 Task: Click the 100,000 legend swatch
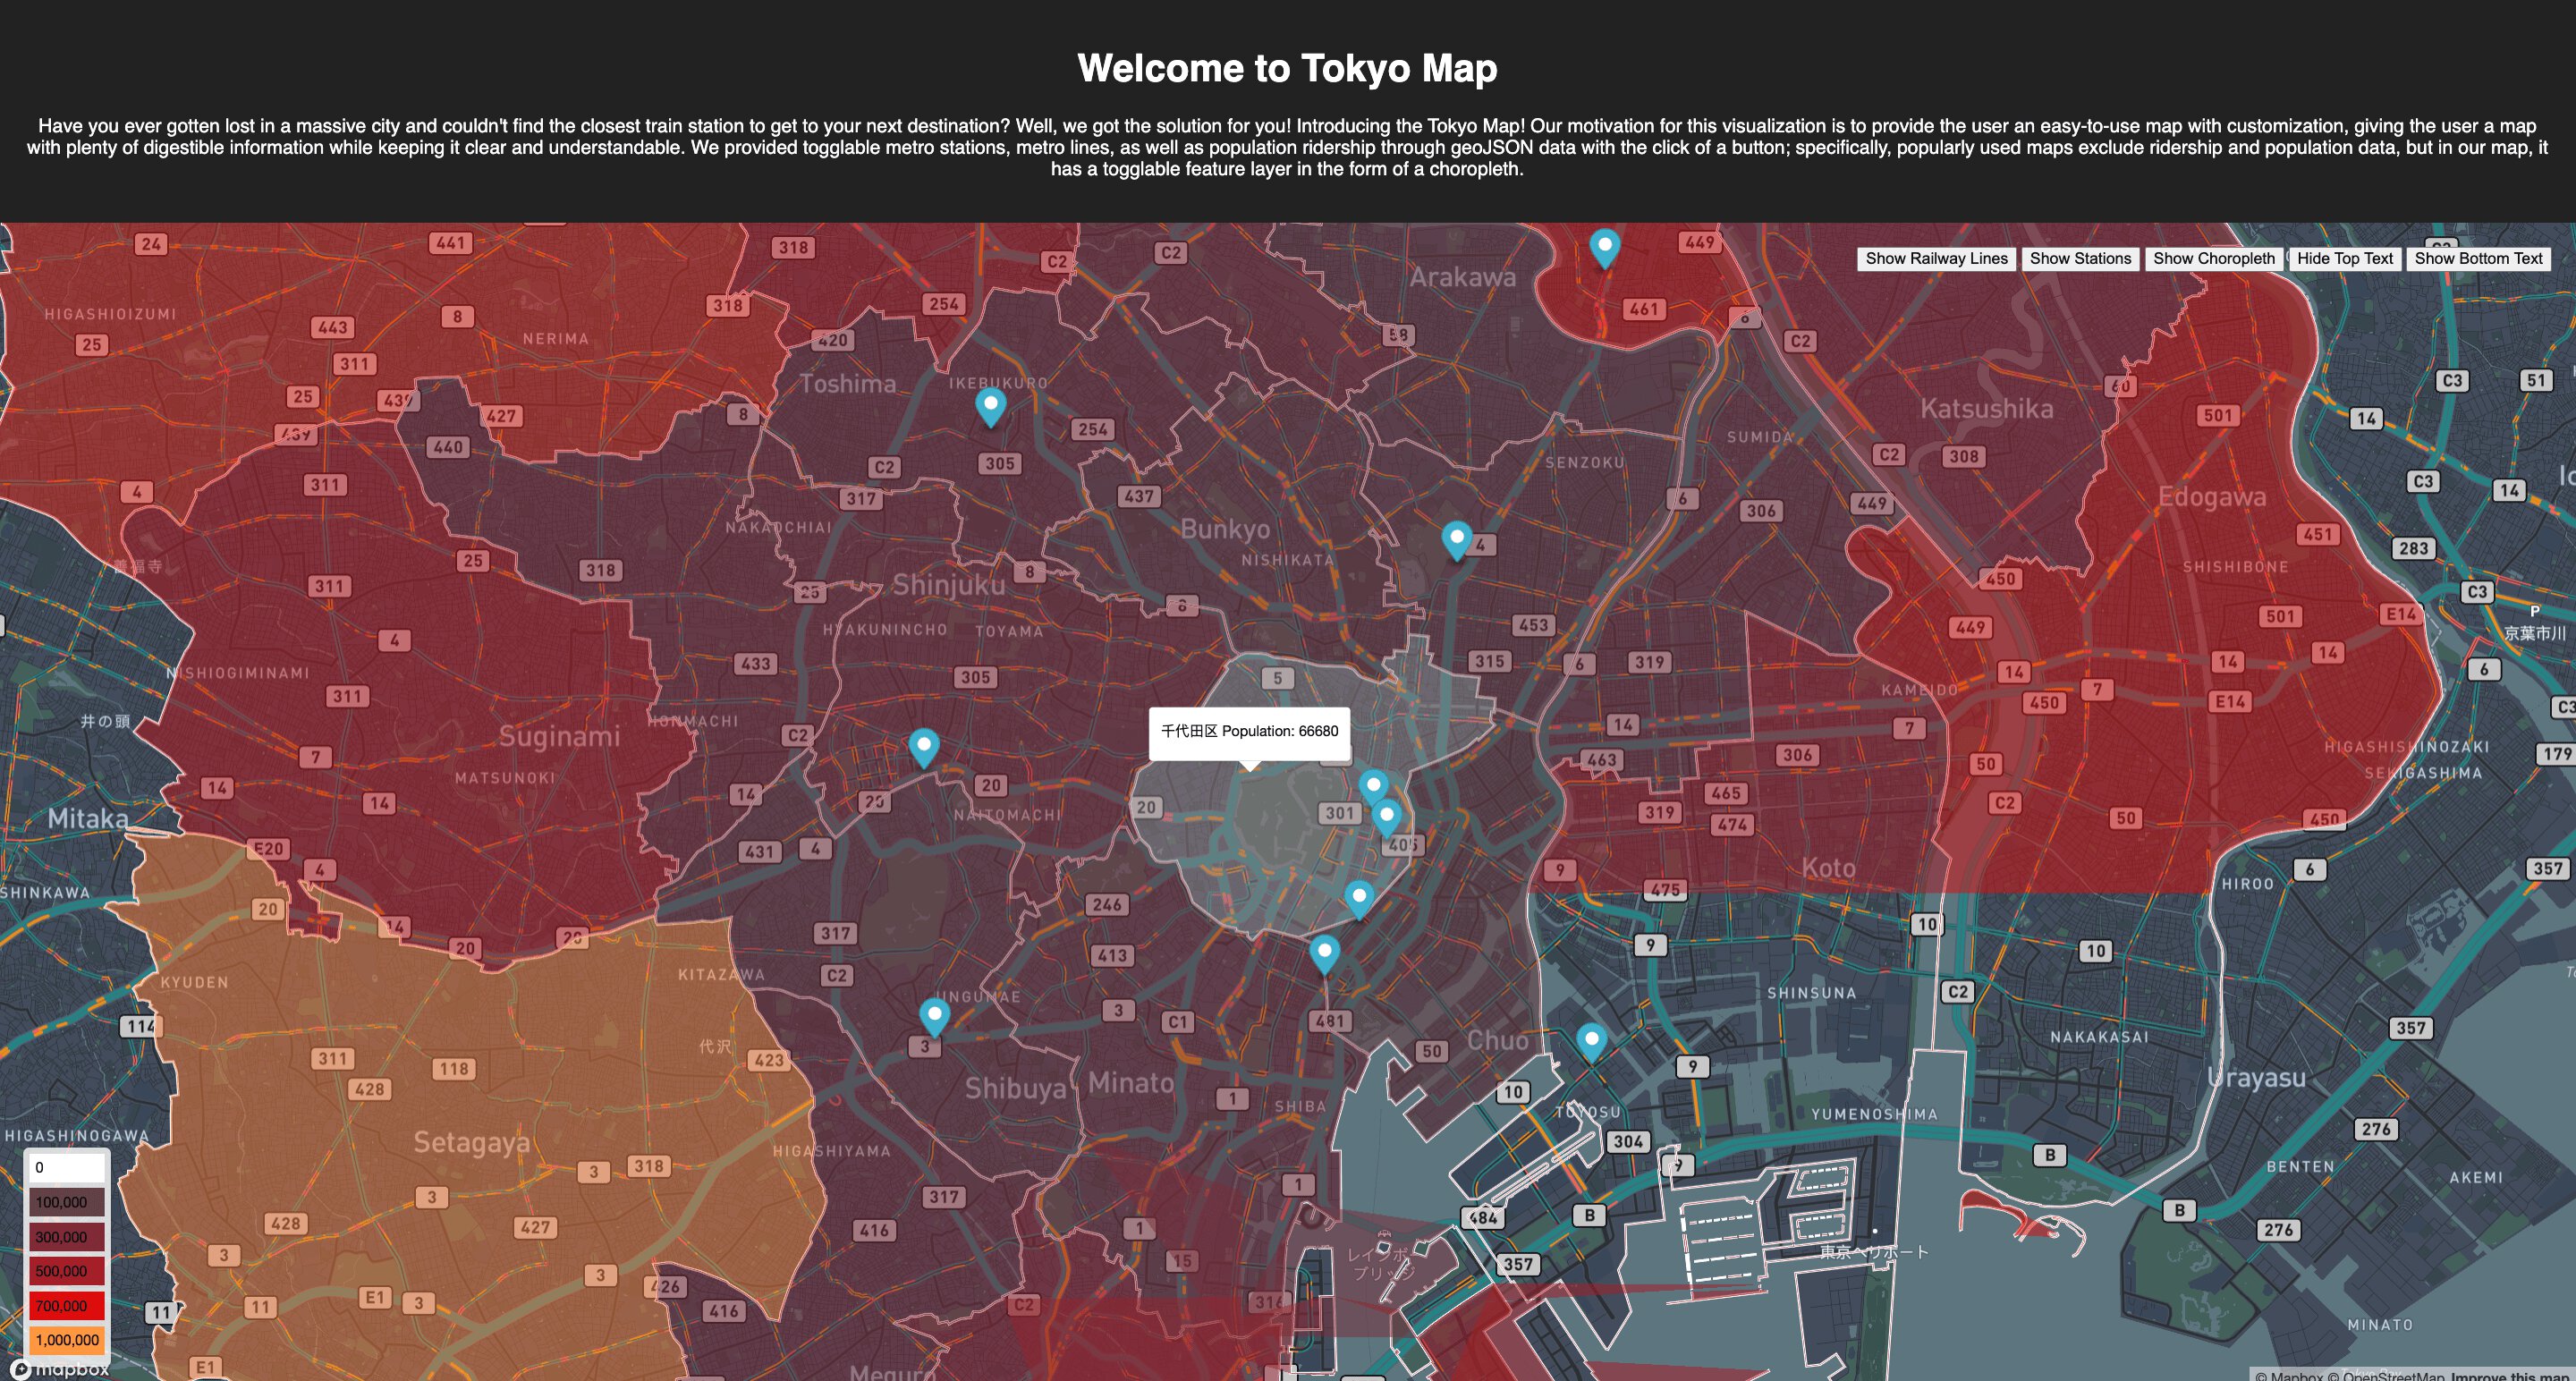pos(66,1202)
